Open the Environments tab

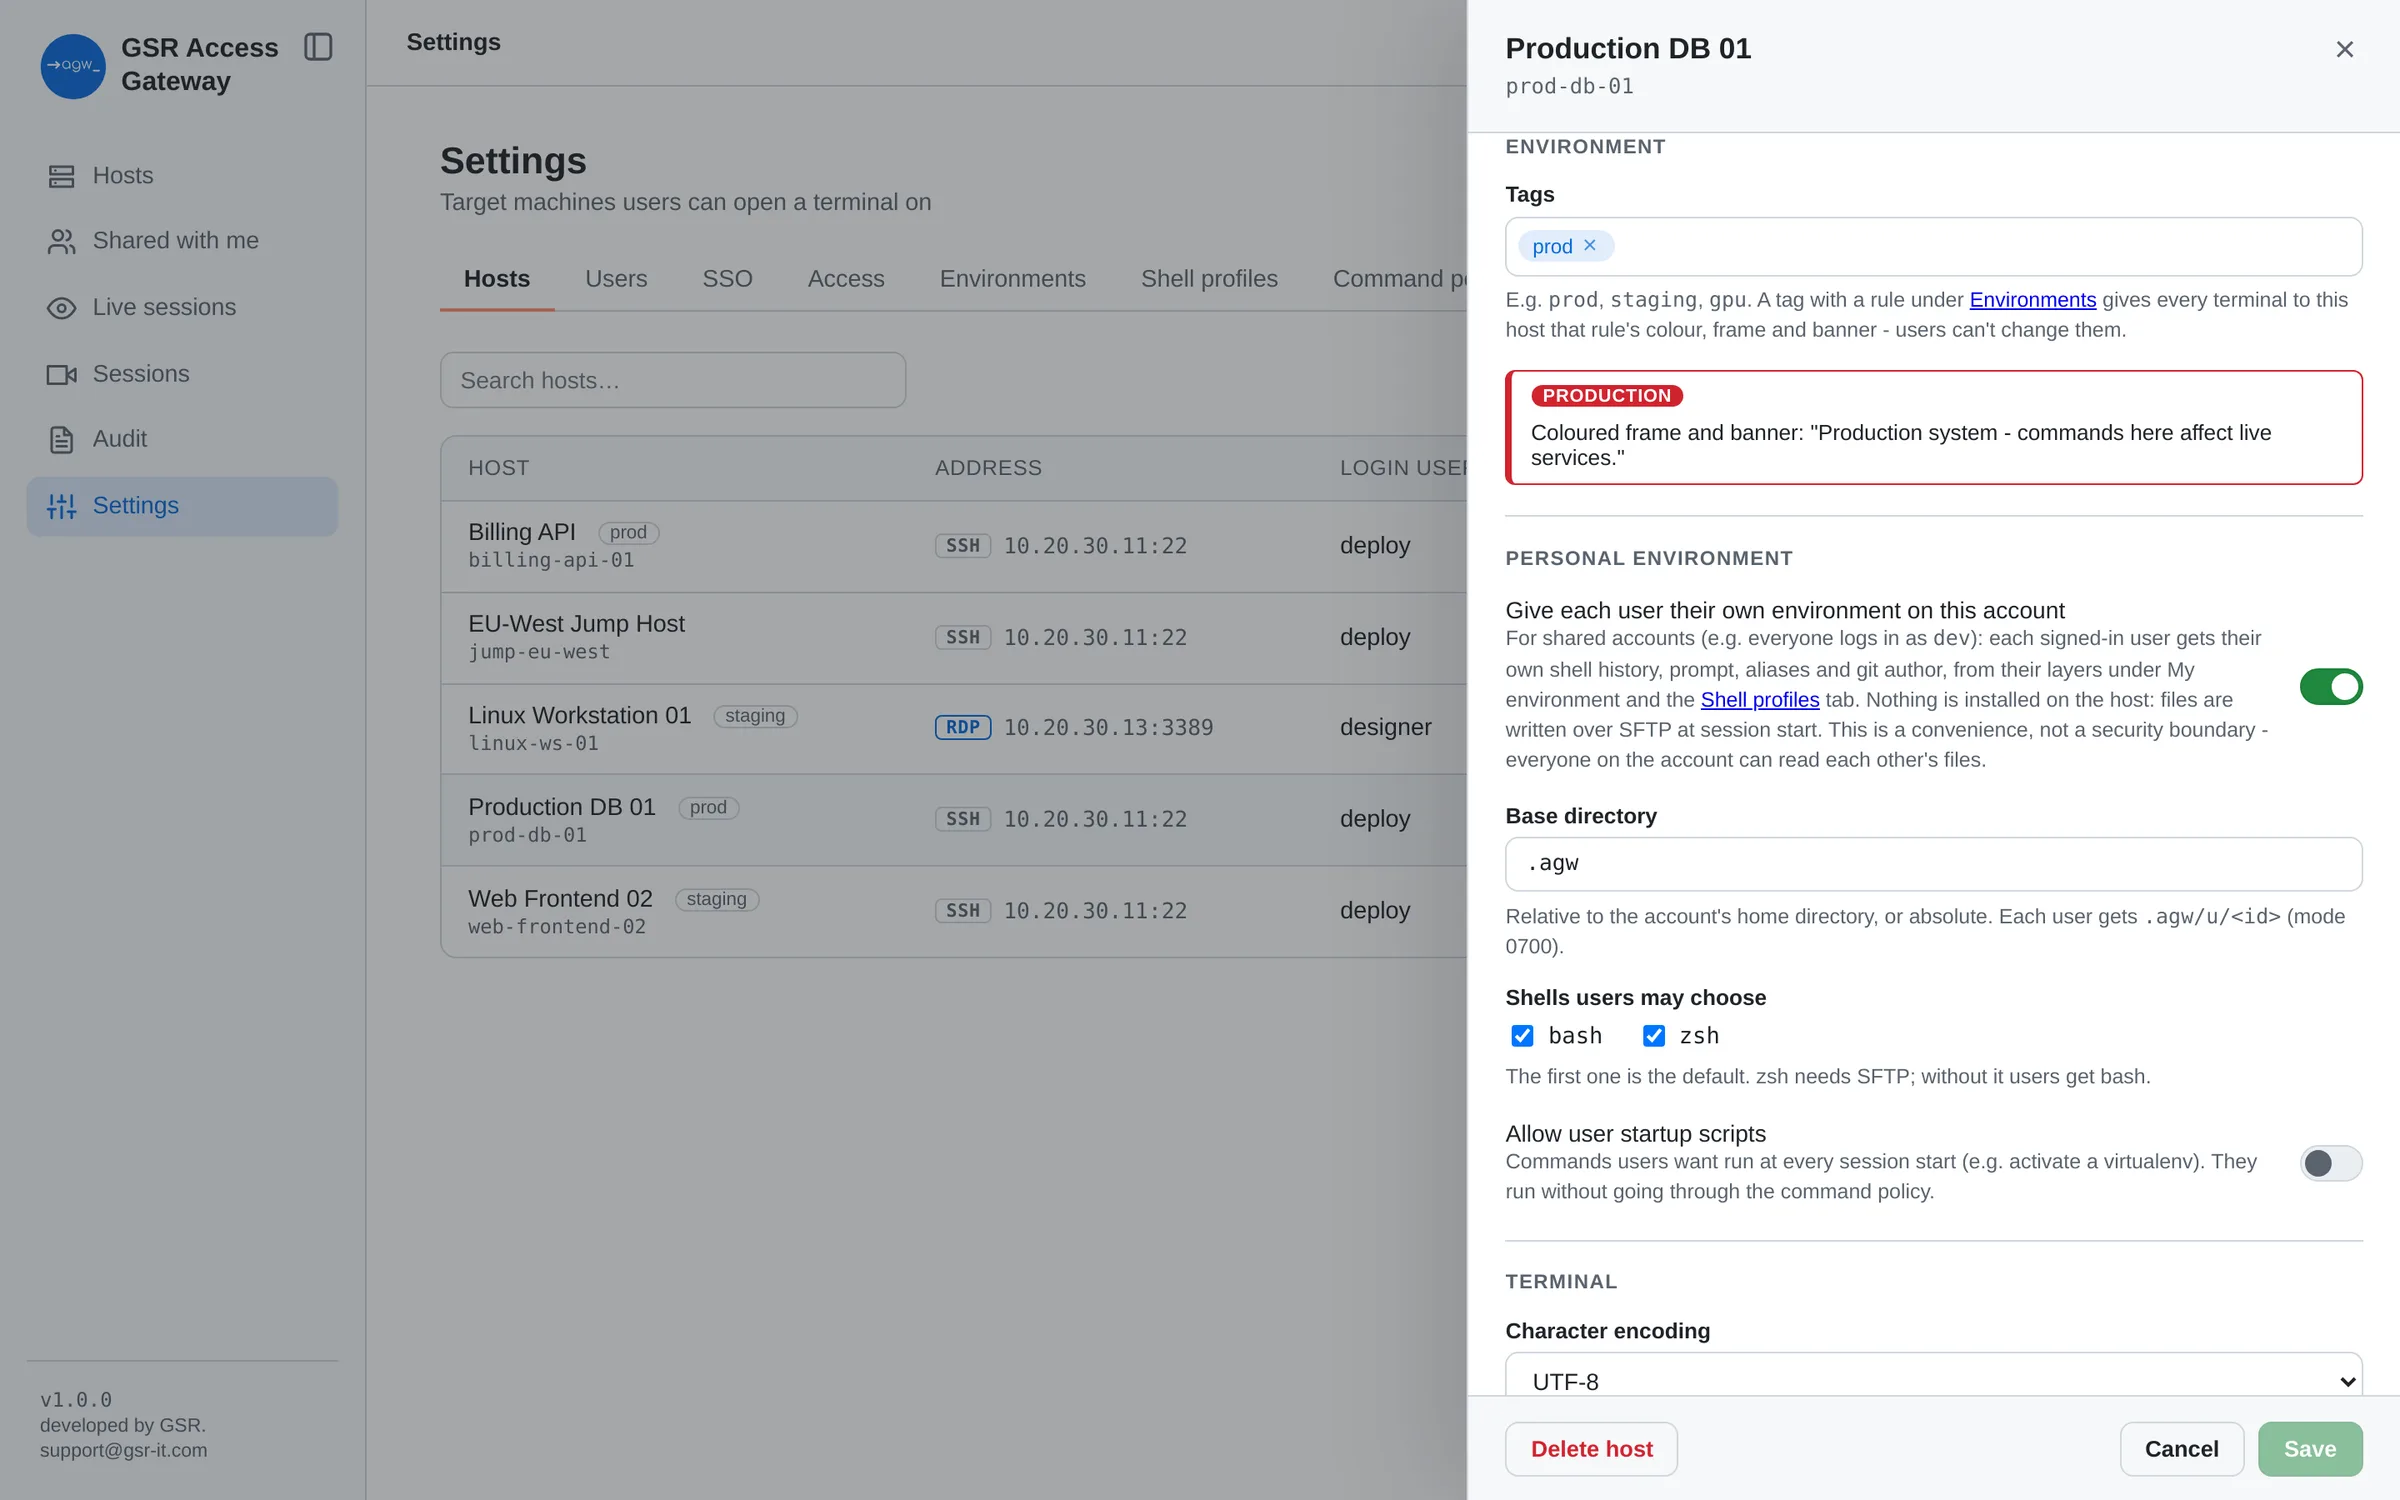1012,279
